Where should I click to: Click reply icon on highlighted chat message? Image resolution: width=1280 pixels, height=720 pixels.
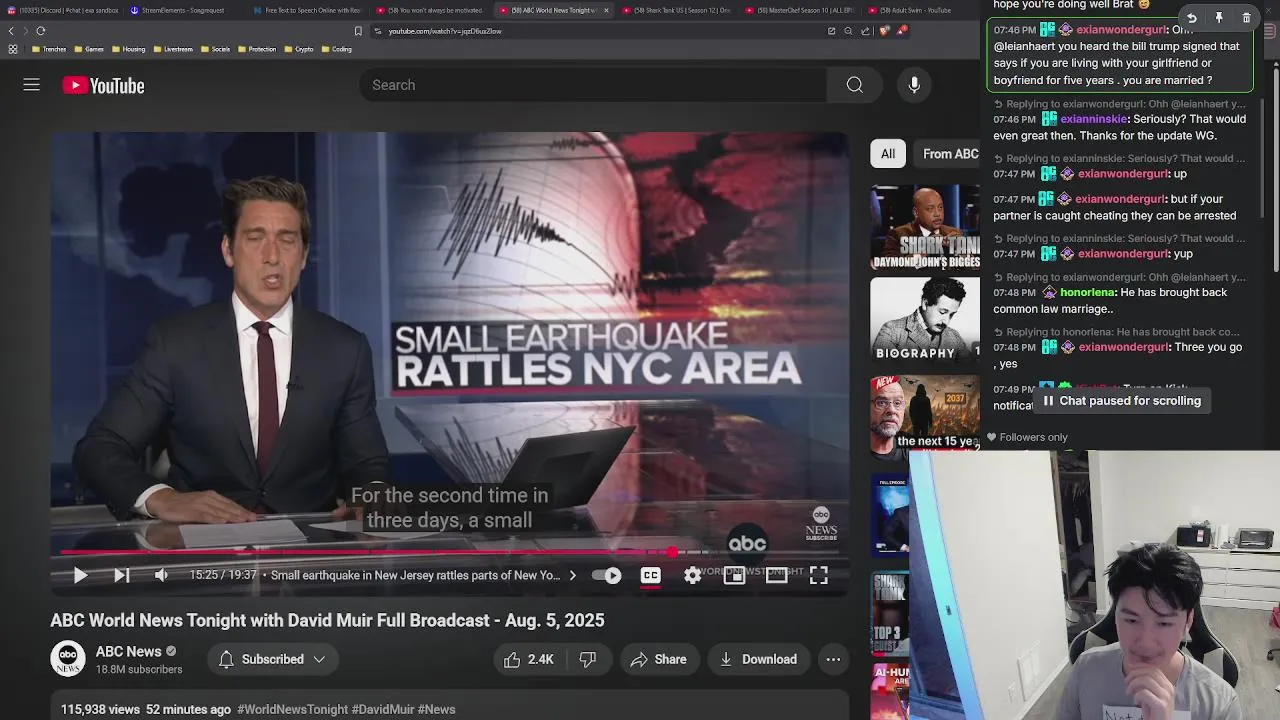(x=1191, y=18)
